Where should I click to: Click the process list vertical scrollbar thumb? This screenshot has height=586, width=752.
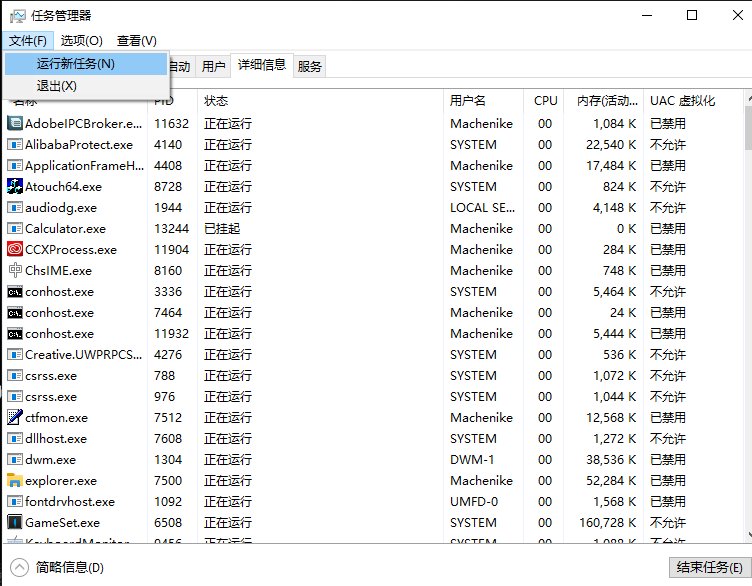(749, 128)
